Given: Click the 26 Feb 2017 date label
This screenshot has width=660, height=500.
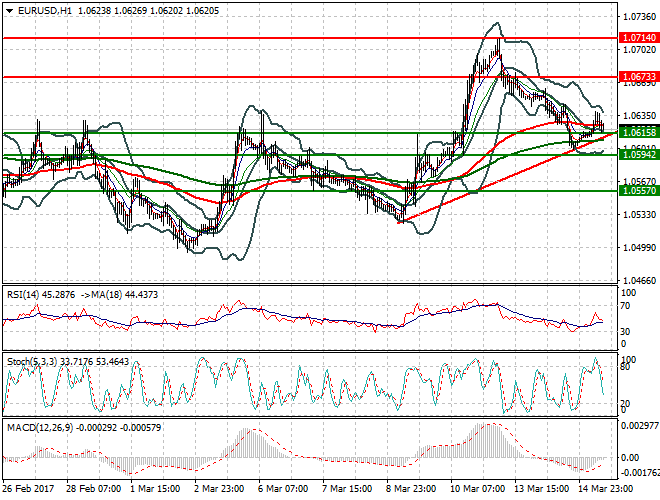Looking at the screenshot, I should pos(29,491).
